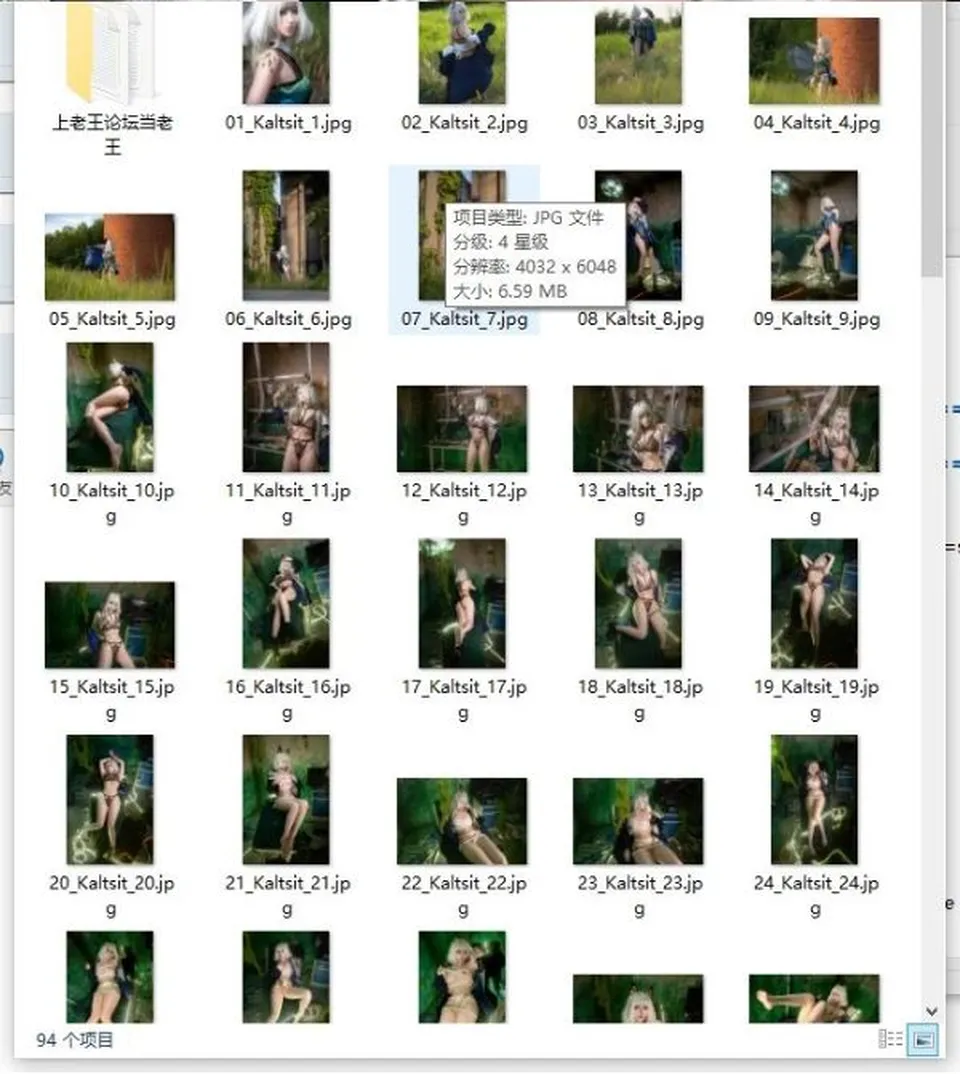Select the 14_Kaltsit_14.jpg thumbnail
Screen dimensions: 960x1074
(814, 429)
